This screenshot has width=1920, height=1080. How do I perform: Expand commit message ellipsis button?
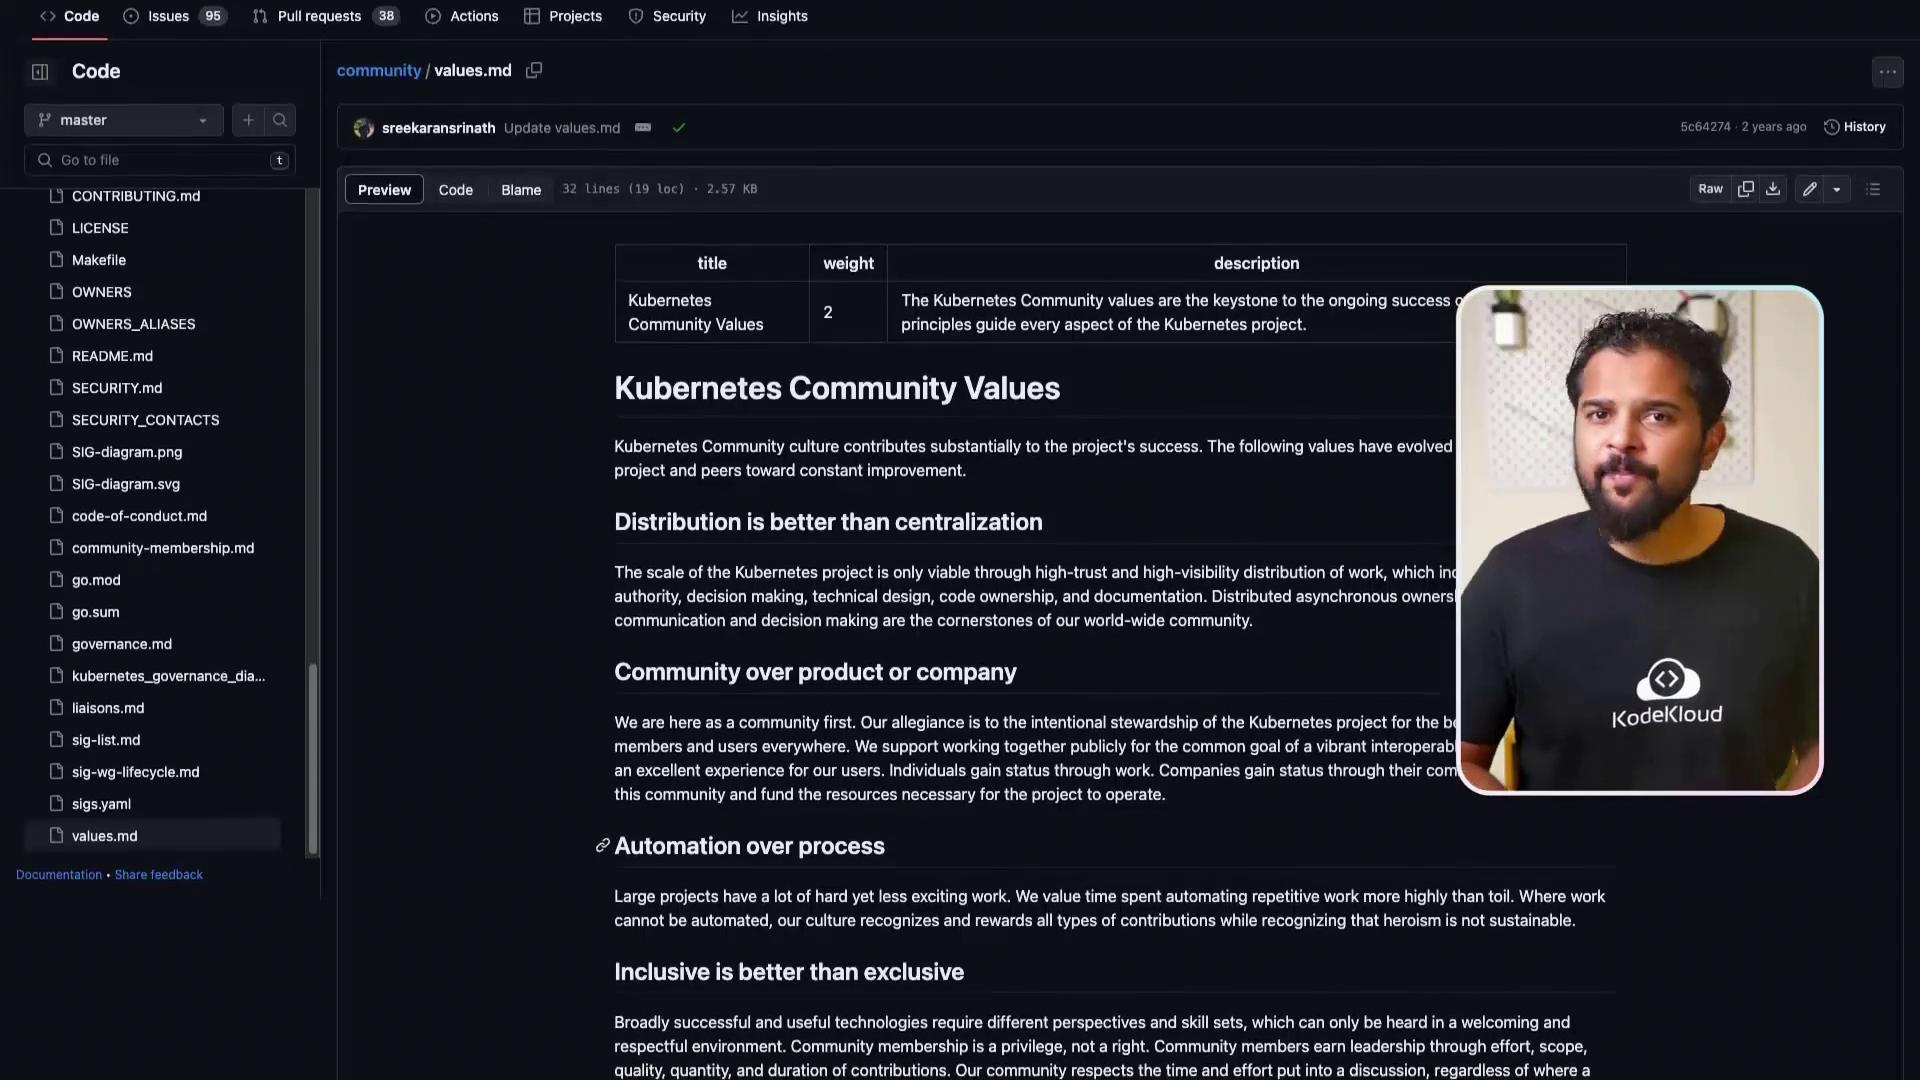643,128
